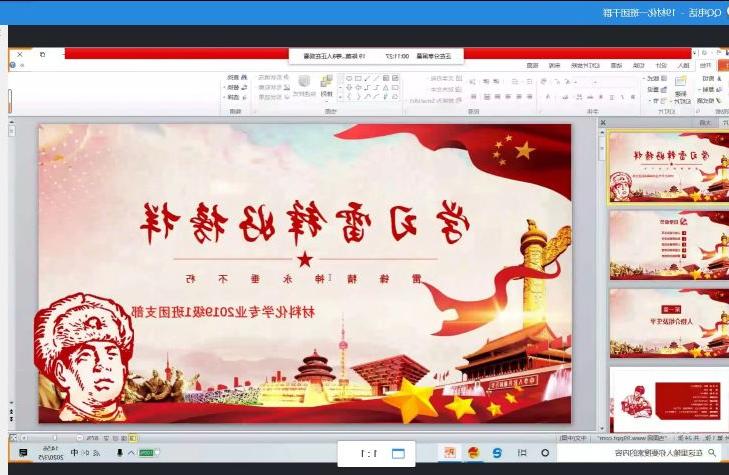Click the 中文(中国) language status
Viewport: 729px width, 475px height.
pos(573,438)
